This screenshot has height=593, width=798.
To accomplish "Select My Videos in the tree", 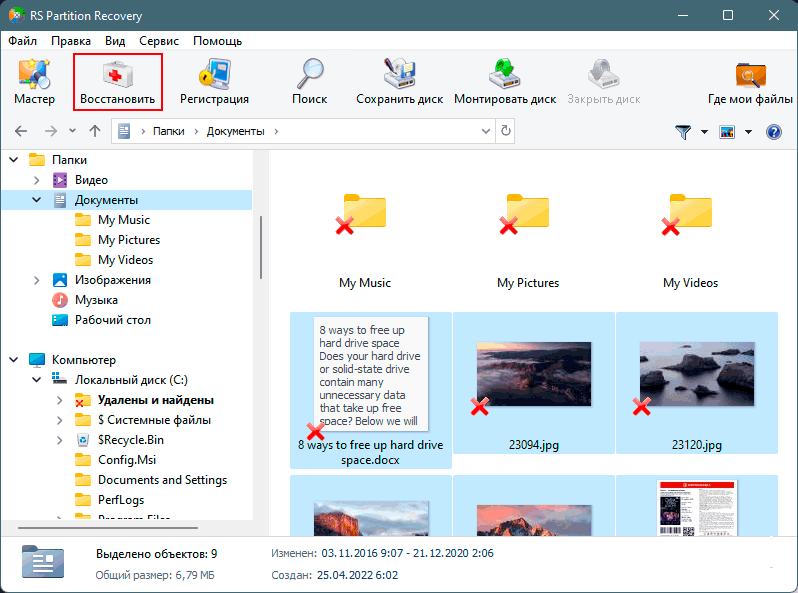I will (126, 260).
